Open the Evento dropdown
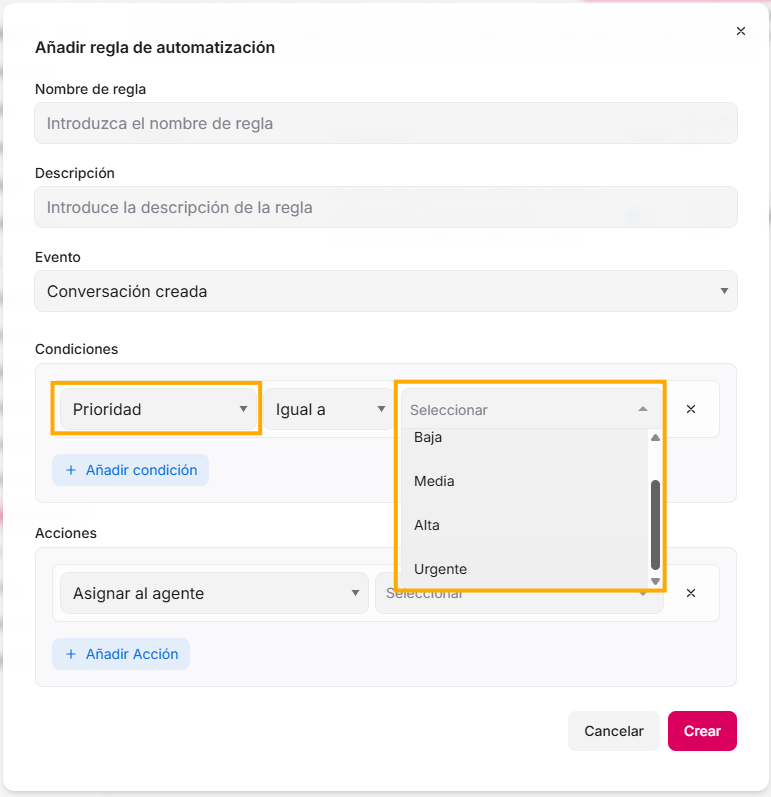Screen dimensions: 771x797 click(386, 292)
